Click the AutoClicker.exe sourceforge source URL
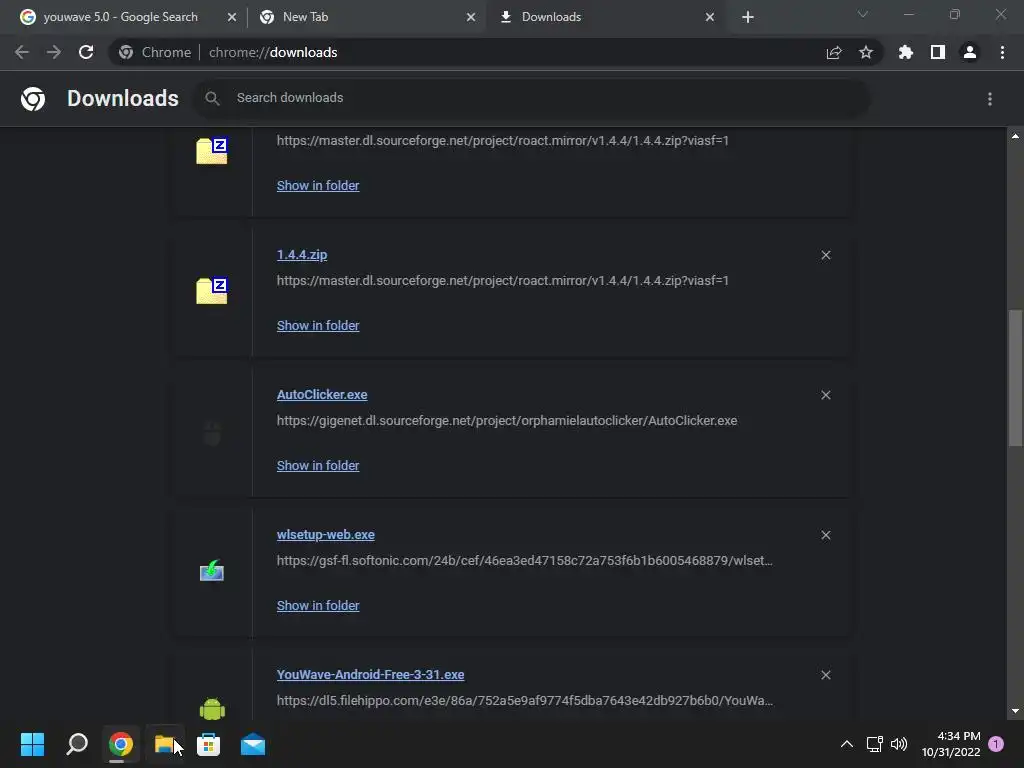1024x768 pixels. pyautogui.click(x=507, y=421)
